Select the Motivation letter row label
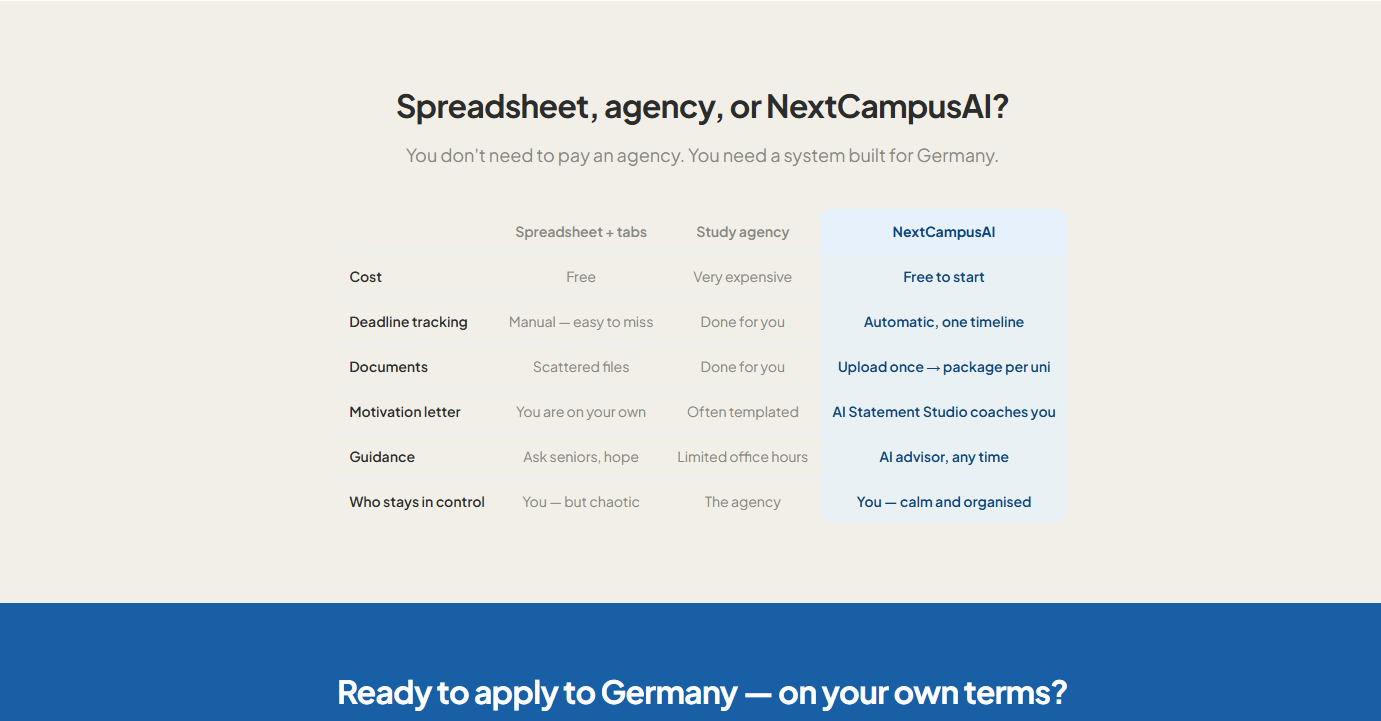Image resolution: width=1381 pixels, height=721 pixels. click(405, 412)
